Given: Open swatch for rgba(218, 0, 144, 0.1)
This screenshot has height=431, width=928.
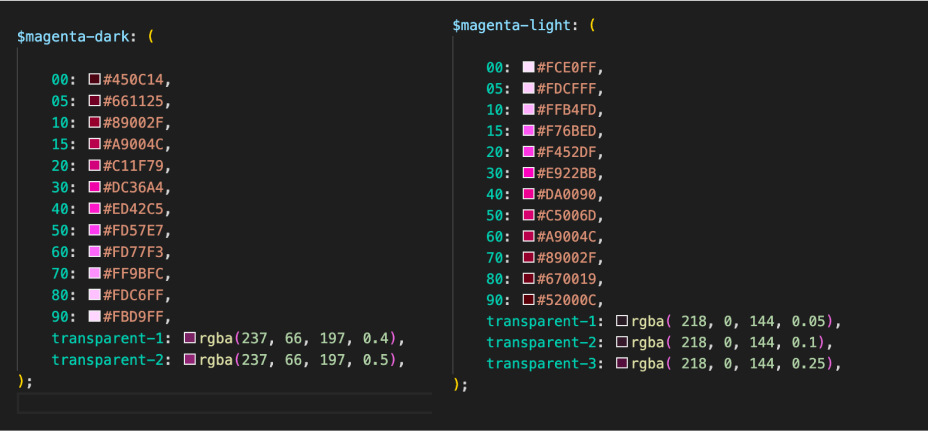Looking at the screenshot, I should point(622,342).
